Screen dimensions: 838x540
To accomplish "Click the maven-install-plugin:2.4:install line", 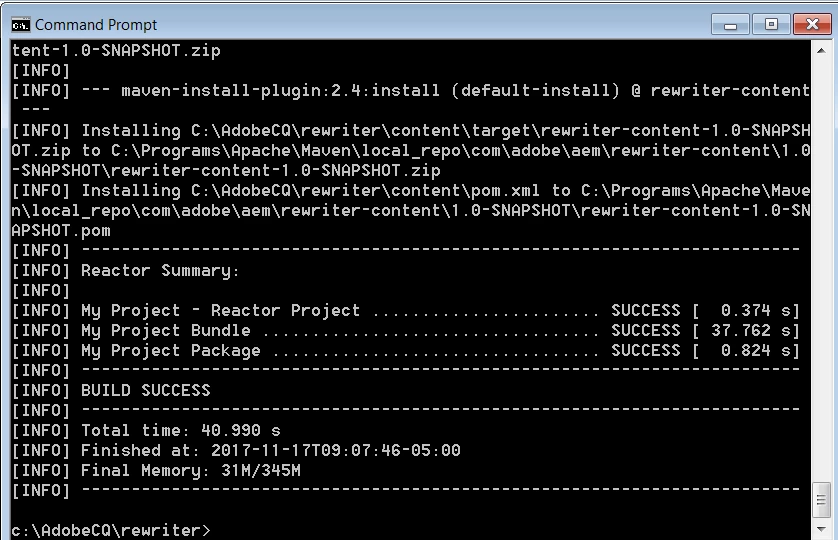I will (x=410, y=90).
